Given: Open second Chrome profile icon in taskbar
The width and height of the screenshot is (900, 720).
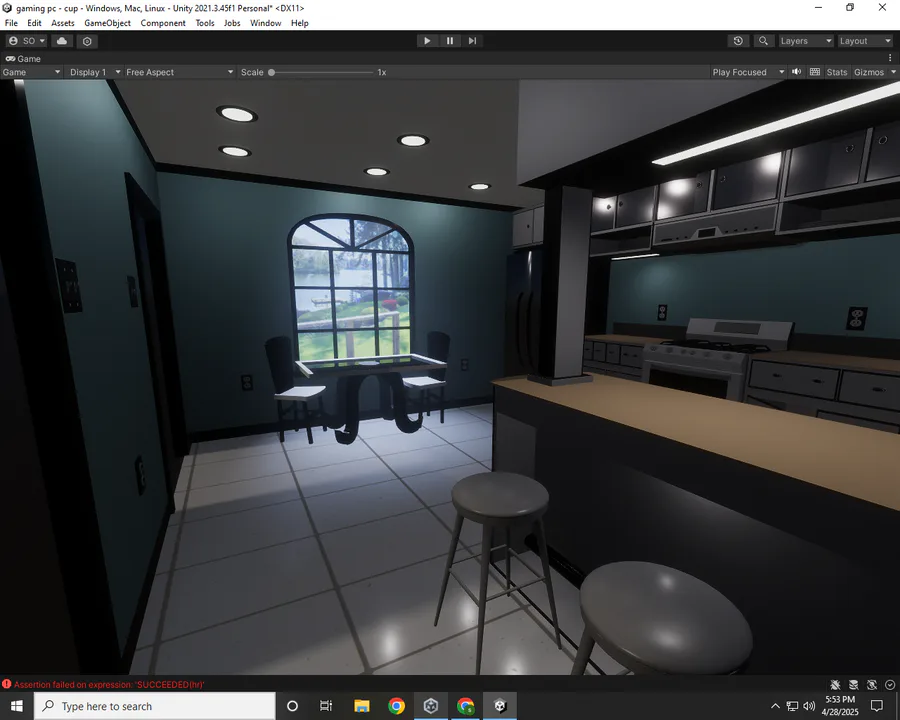Looking at the screenshot, I should coord(465,706).
